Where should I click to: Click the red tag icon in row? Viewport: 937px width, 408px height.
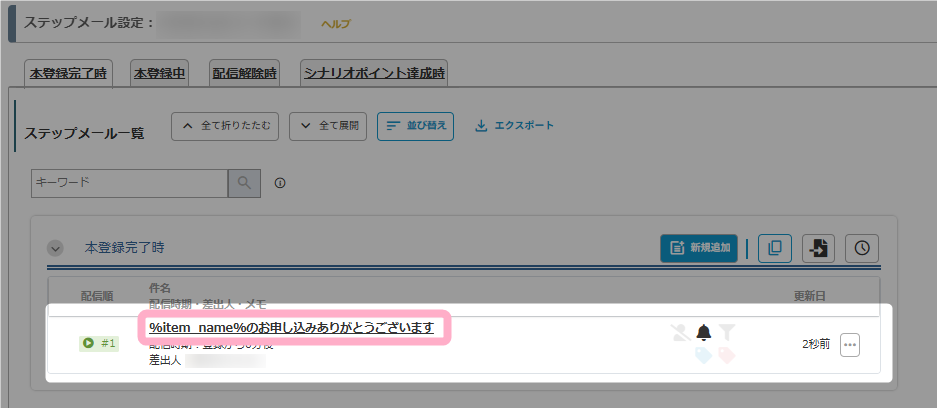coord(726,354)
